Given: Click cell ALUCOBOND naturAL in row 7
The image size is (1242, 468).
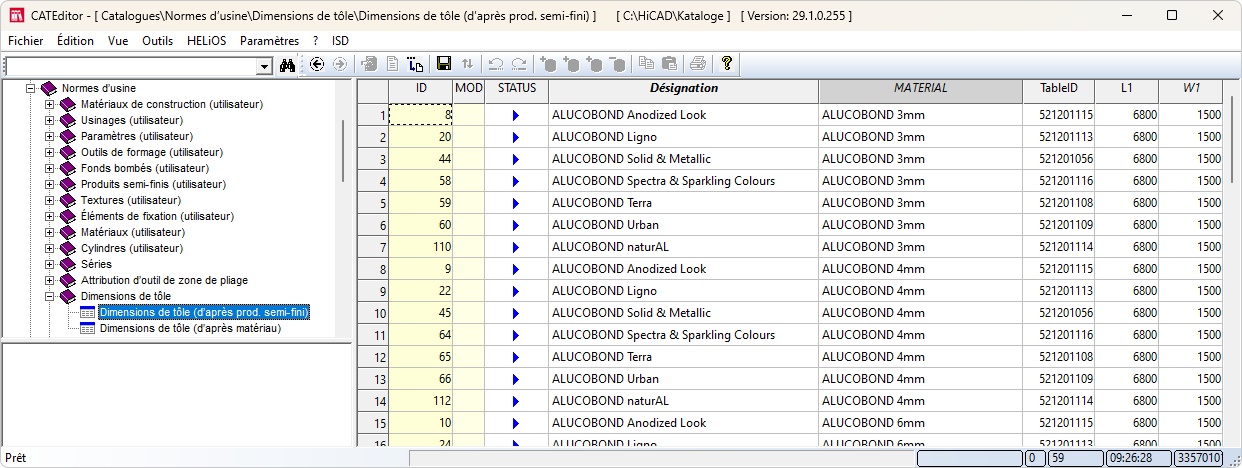Looking at the screenshot, I should pos(684,247).
